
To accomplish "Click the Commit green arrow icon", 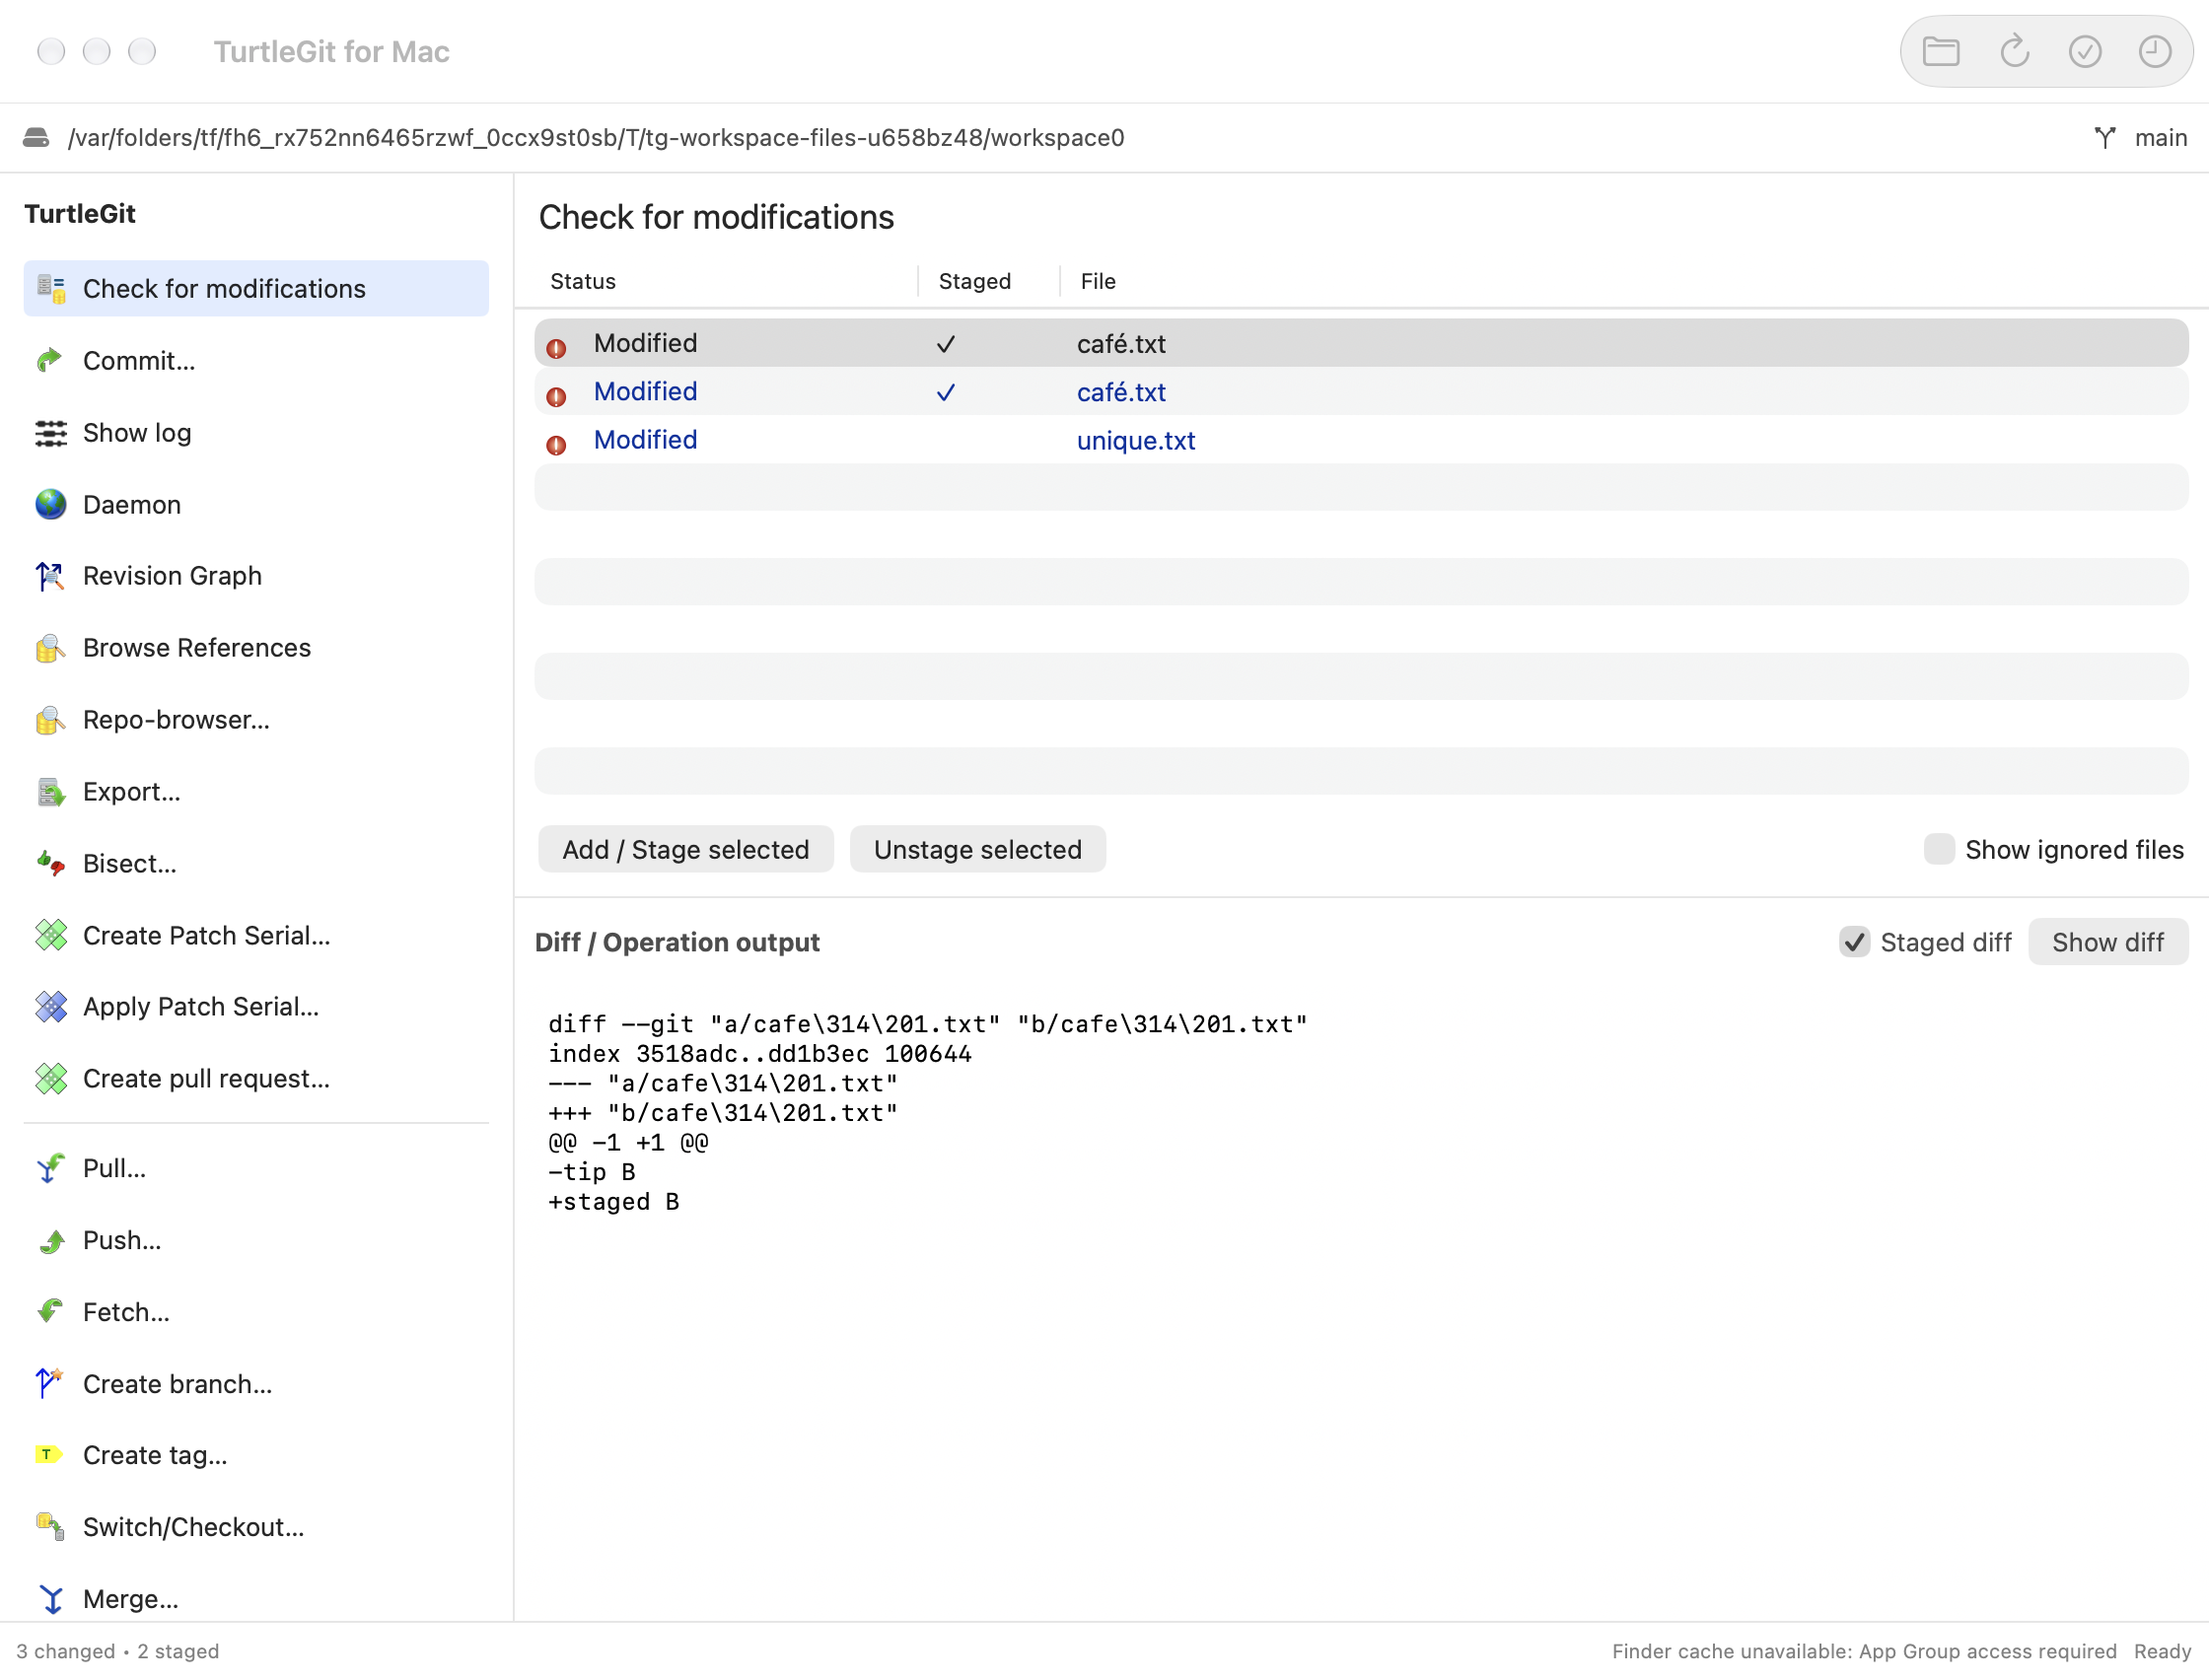I will pyautogui.click(x=50, y=360).
